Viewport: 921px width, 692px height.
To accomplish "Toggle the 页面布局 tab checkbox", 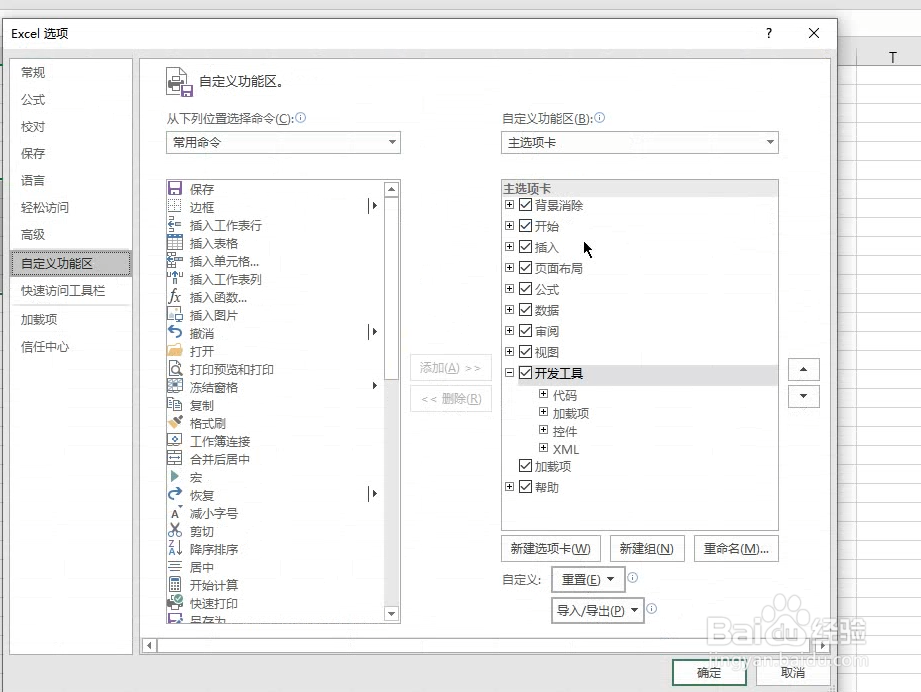I will tap(526, 268).
